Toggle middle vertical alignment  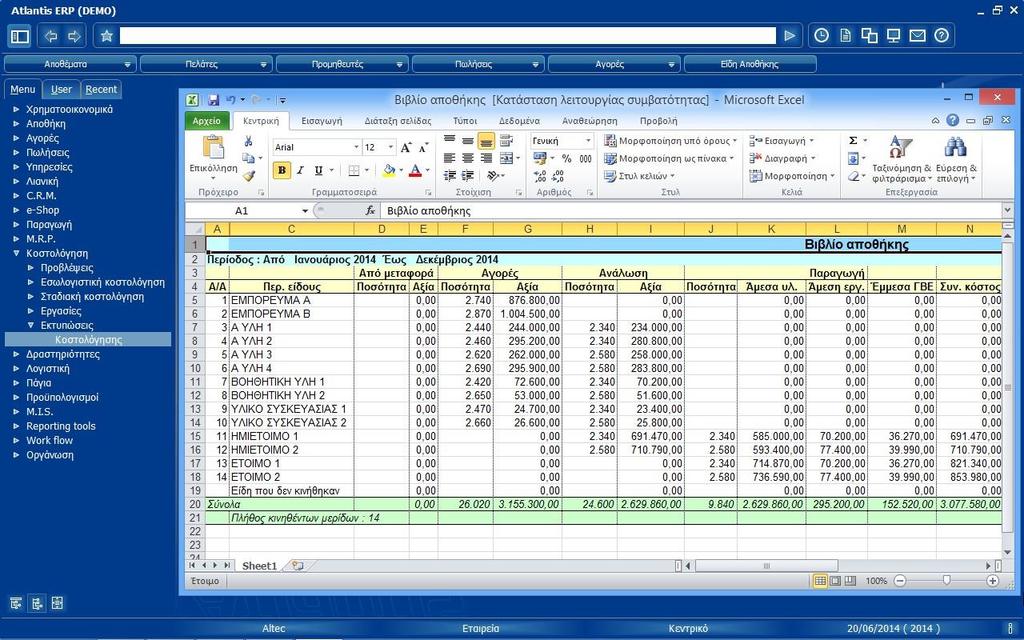[x=468, y=140]
